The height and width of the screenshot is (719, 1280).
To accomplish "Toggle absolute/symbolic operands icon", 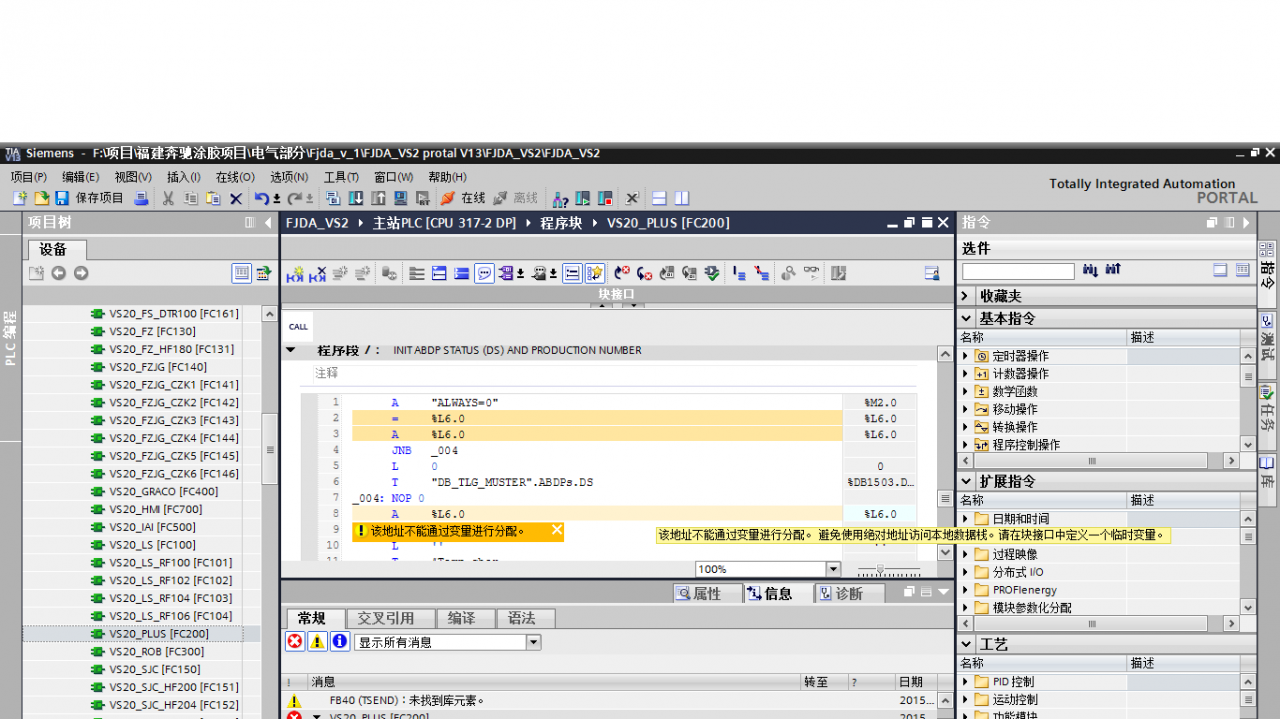I will point(506,273).
